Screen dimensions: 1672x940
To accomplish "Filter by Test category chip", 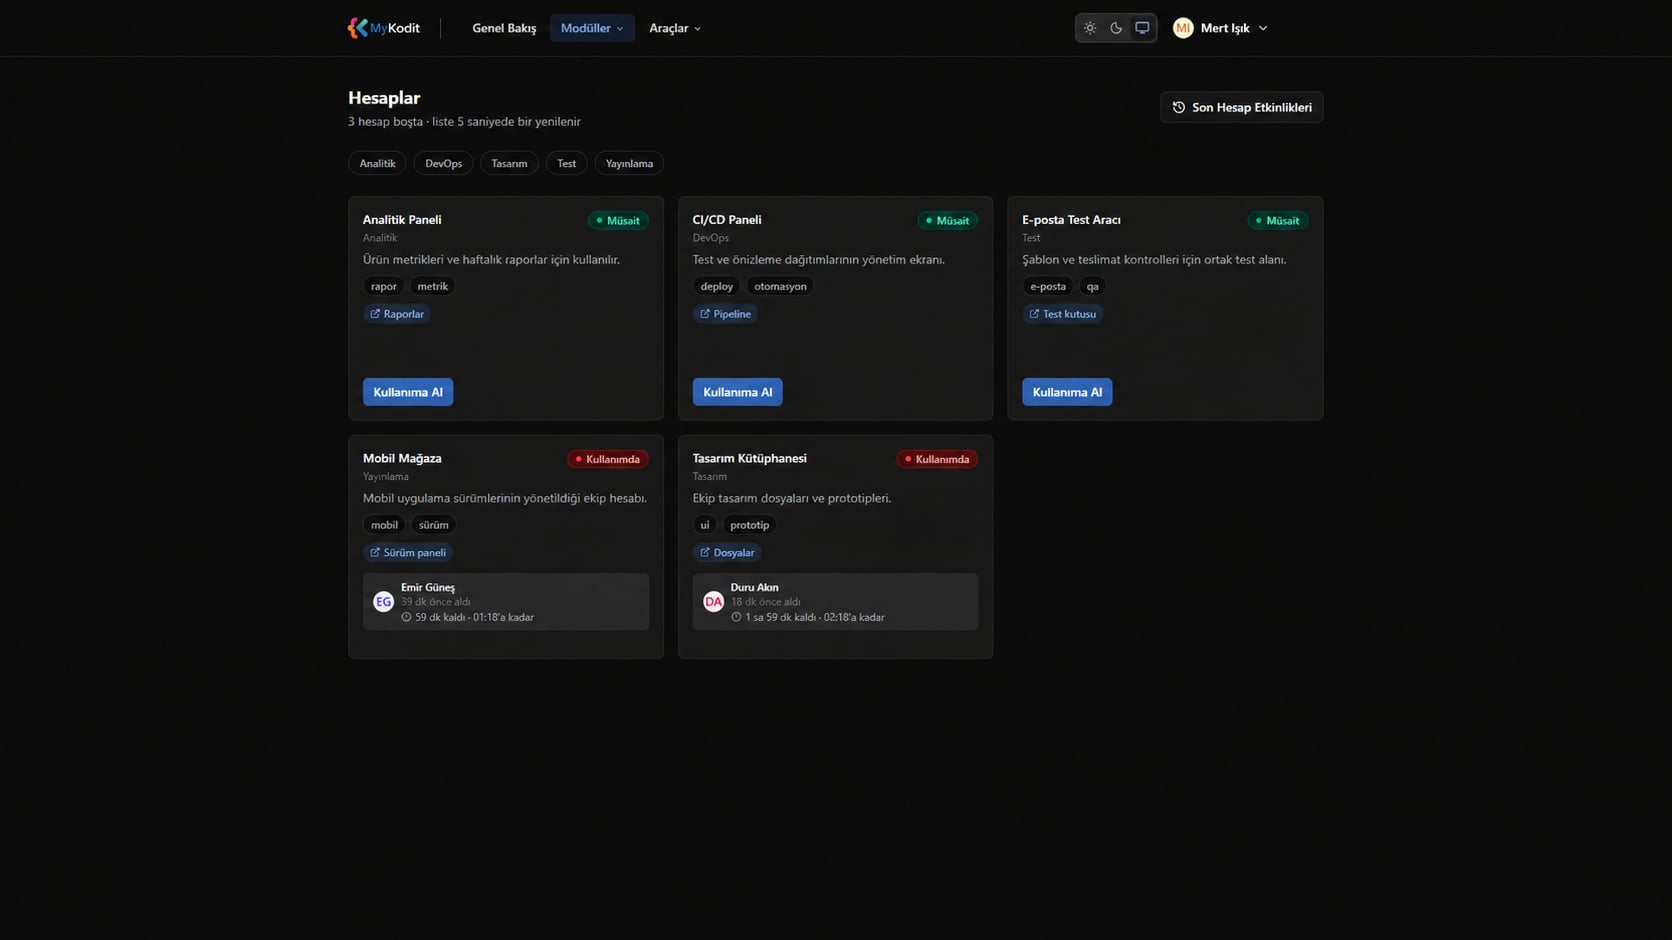I will [566, 163].
